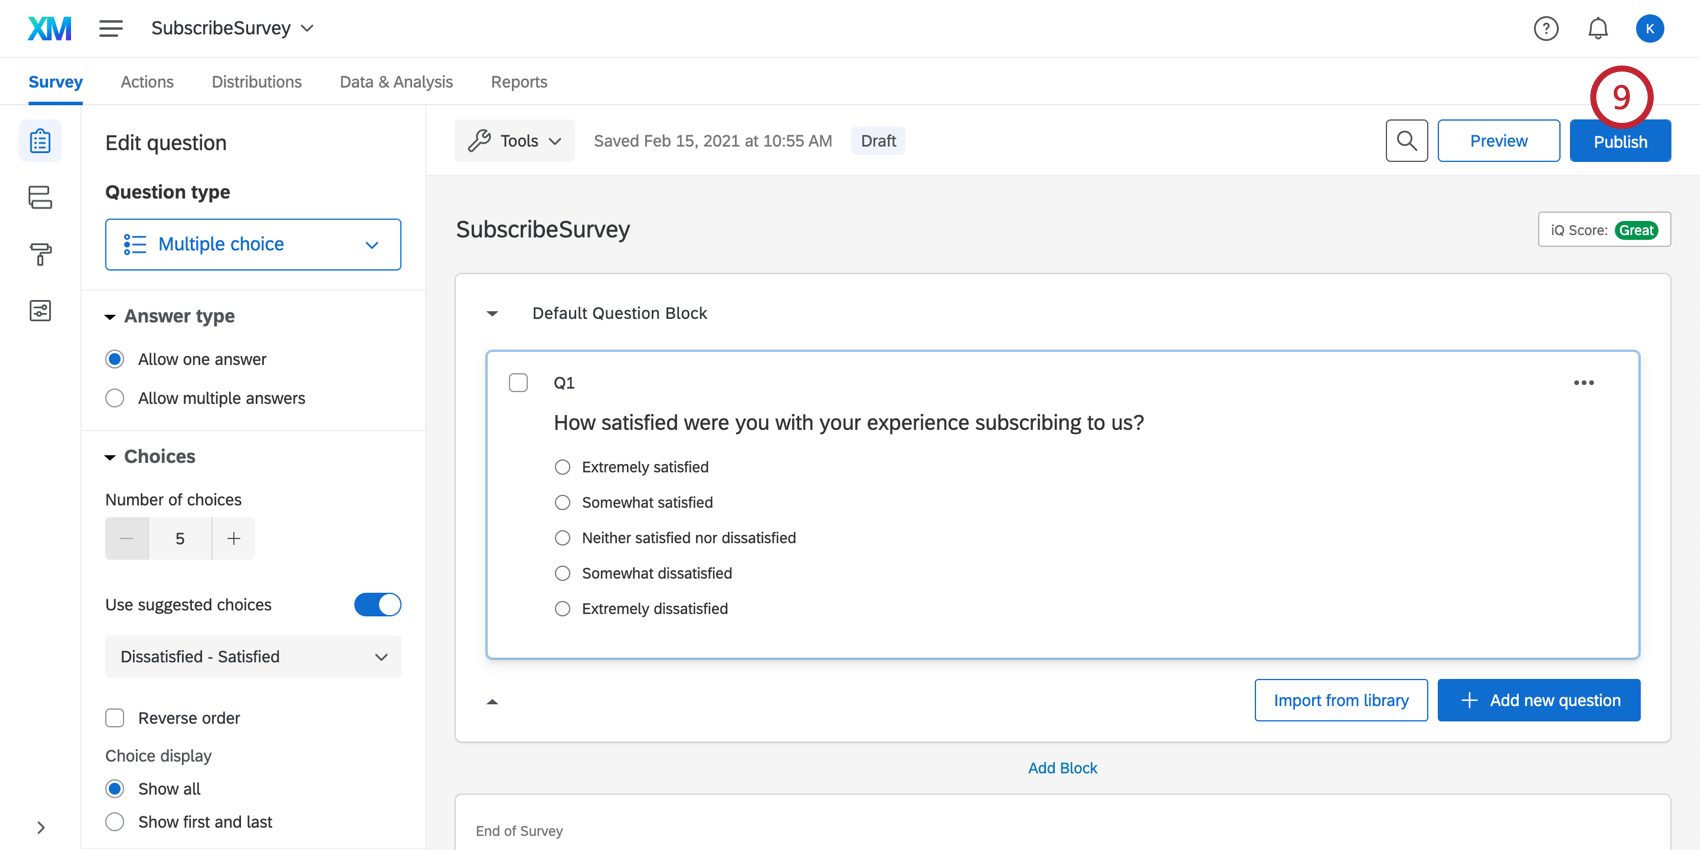1700x850 pixels.
Task: Click the search magnifier icon
Action: [1406, 141]
